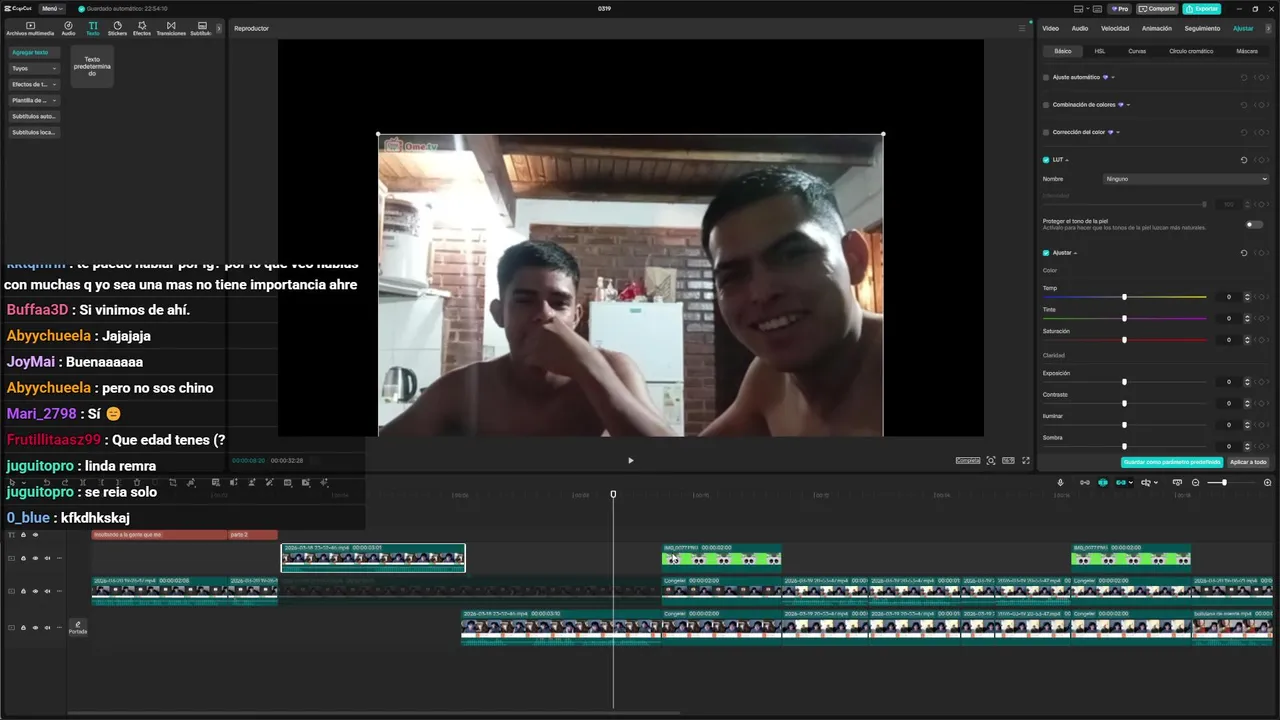The height and width of the screenshot is (720, 1280).
Task: Toggle auto snapping icon in timeline
Action: 1103,482
